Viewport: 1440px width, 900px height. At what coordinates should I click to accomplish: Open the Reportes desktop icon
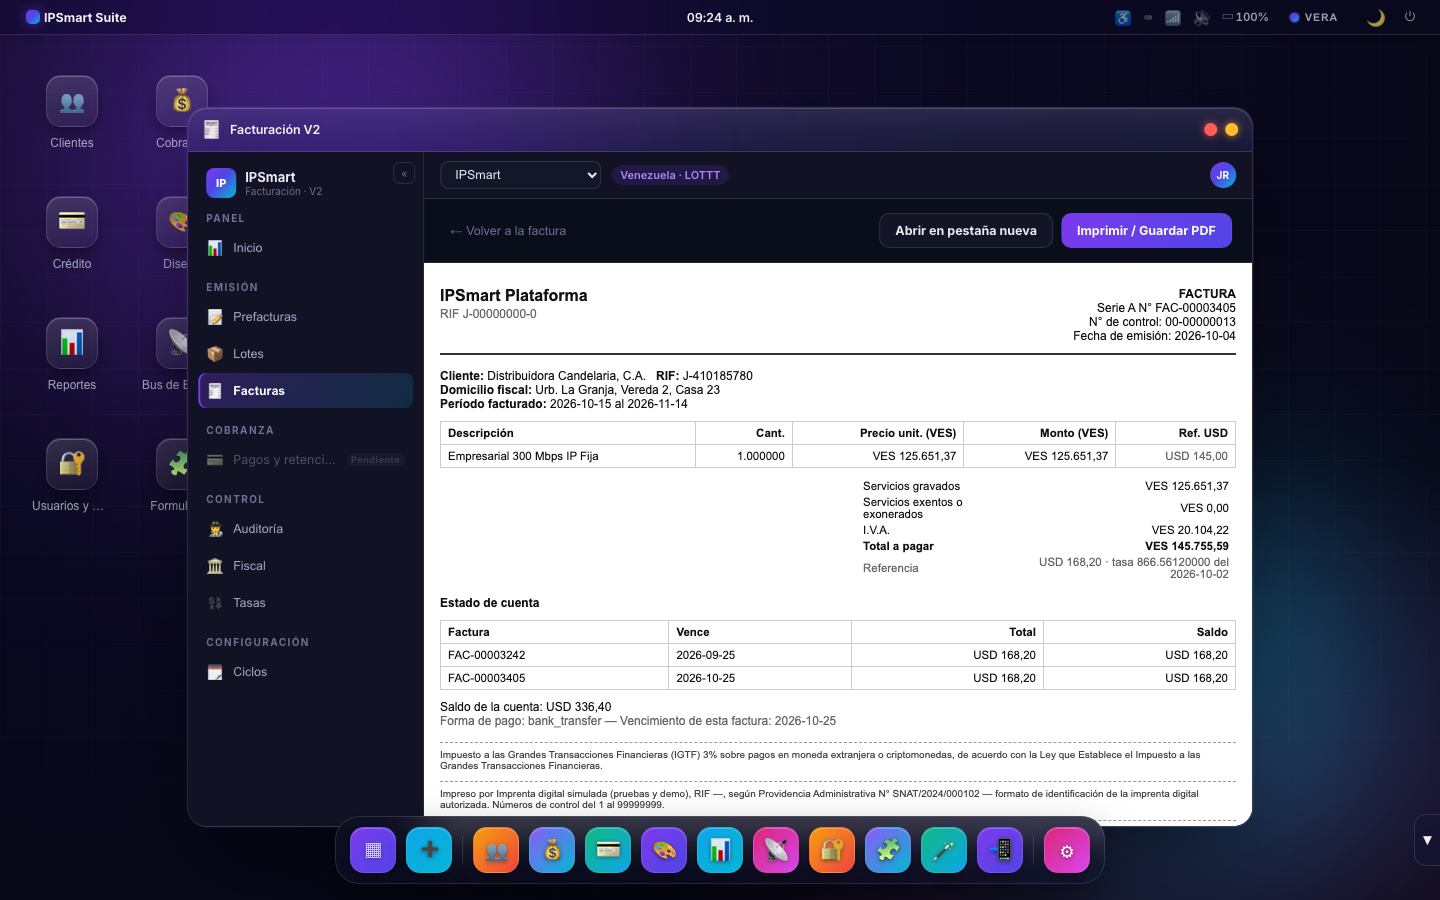click(72, 355)
